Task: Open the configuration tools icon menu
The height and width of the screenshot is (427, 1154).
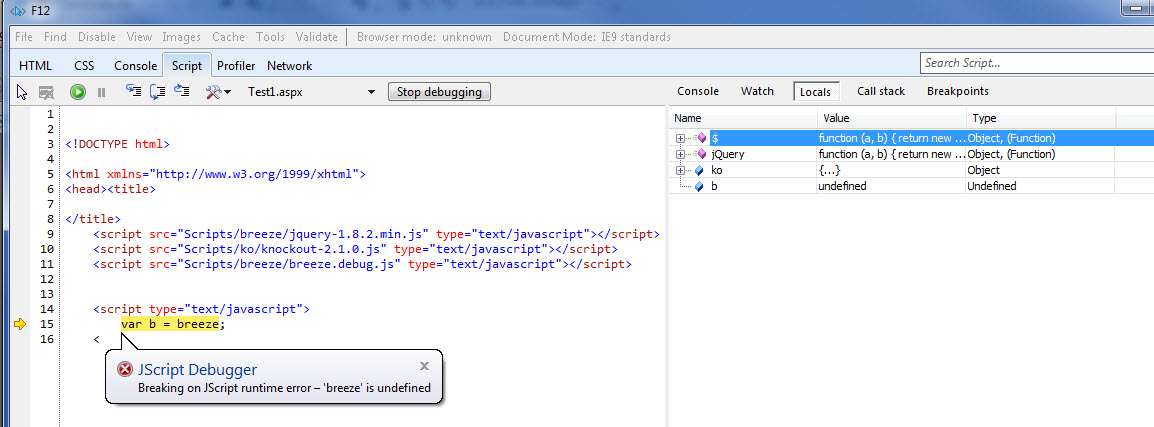Action: (x=219, y=92)
